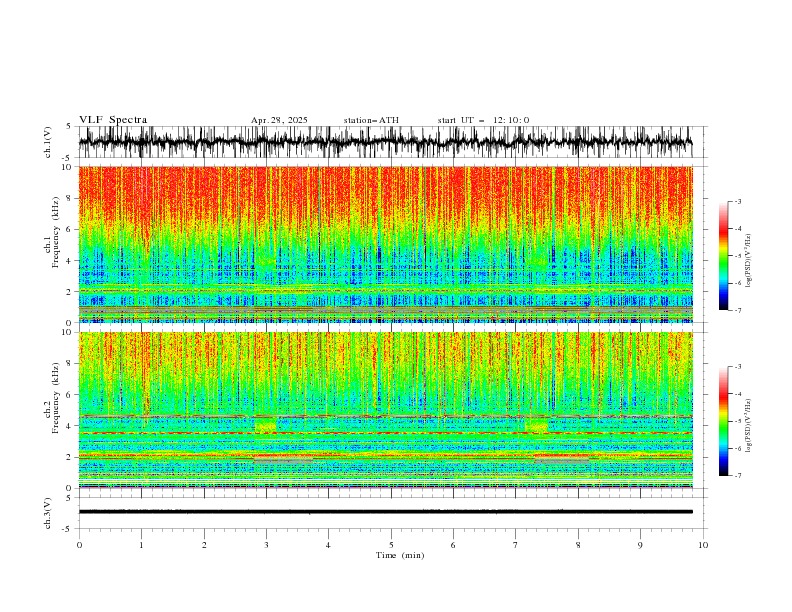Click time axis tick label "3"
792x612 pixels.
(x=266, y=545)
